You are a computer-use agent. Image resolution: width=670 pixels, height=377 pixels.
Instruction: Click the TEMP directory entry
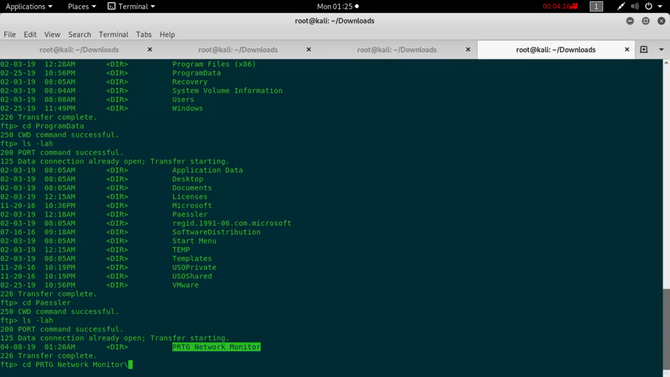coord(181,250)
